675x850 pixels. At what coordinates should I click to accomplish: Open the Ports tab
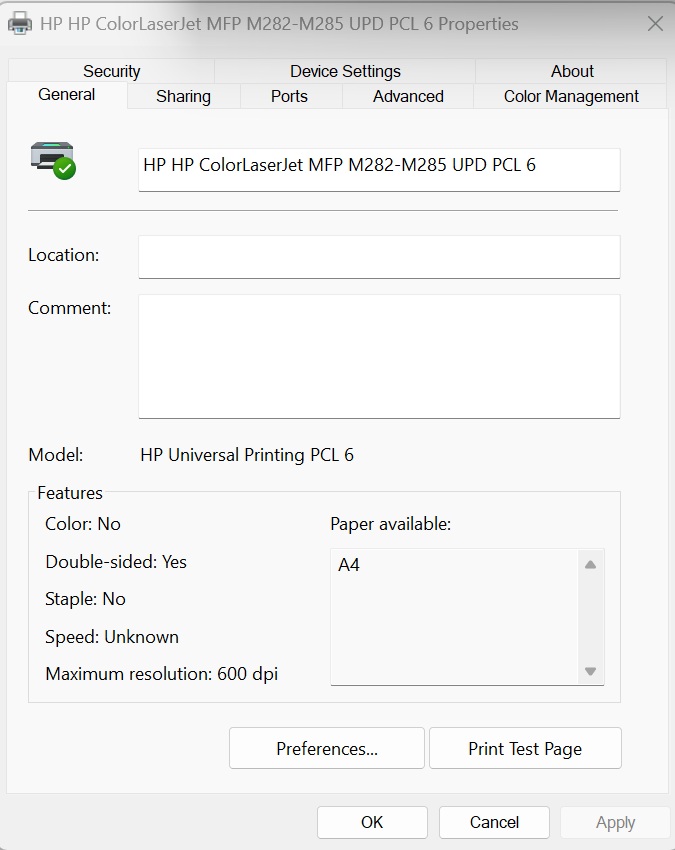point(289,96)
